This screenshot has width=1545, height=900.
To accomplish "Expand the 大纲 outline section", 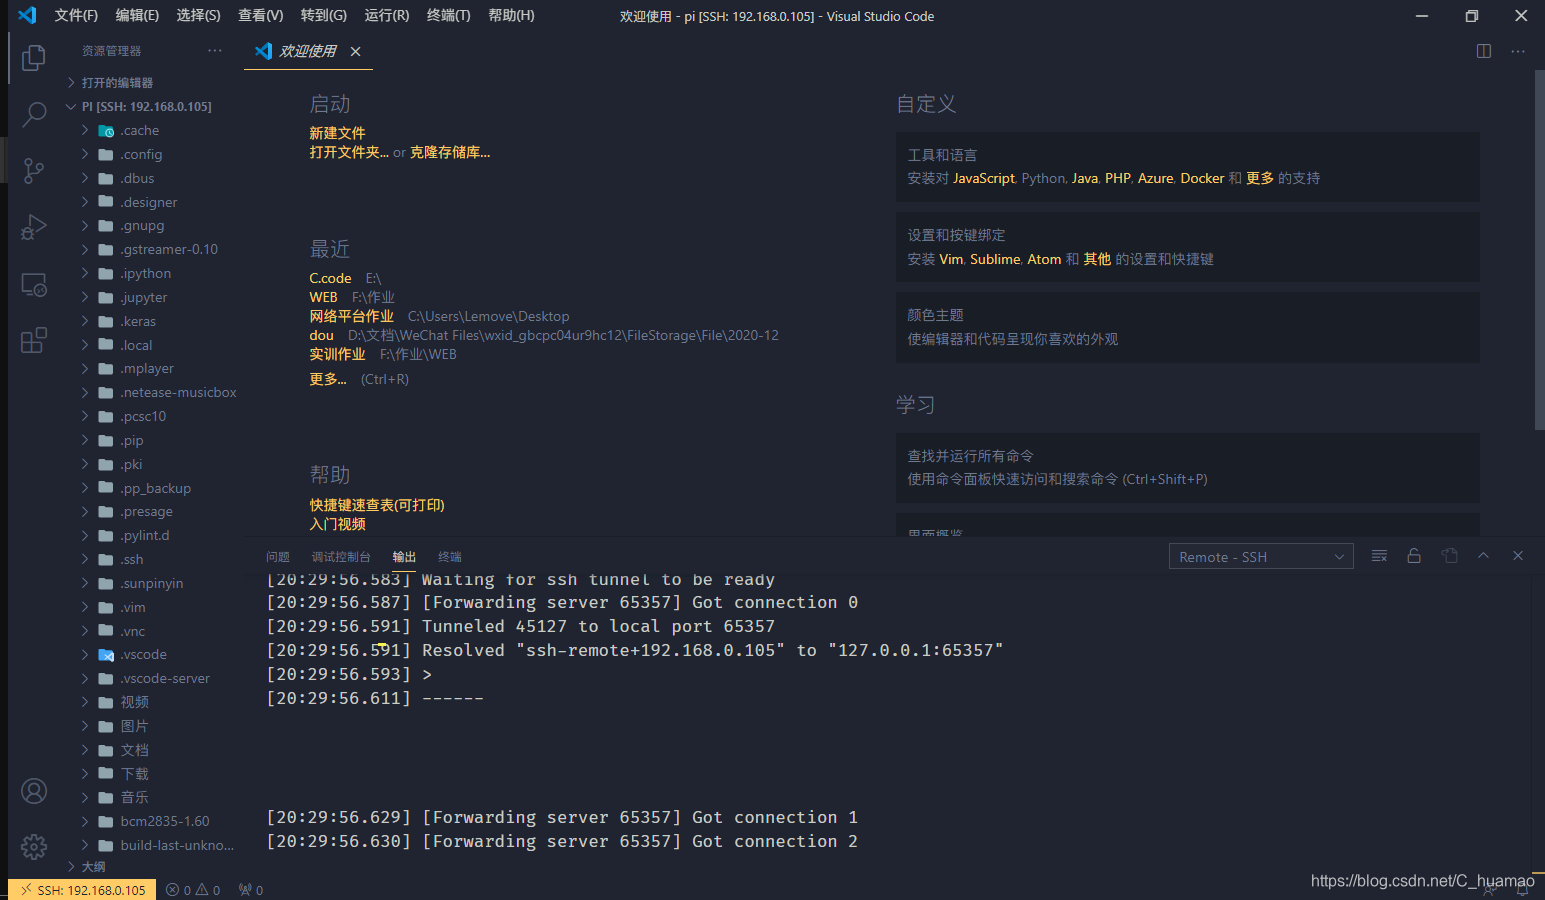I will (x=93, y=867).
